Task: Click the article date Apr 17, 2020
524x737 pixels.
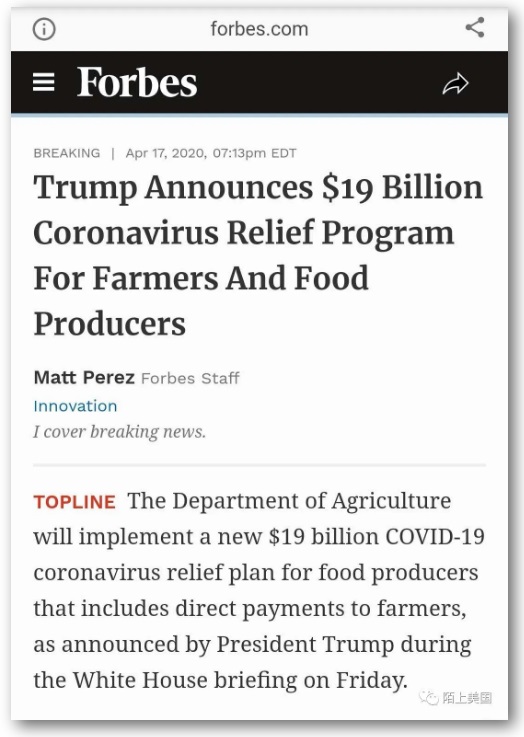Action: tap(165, 153)
